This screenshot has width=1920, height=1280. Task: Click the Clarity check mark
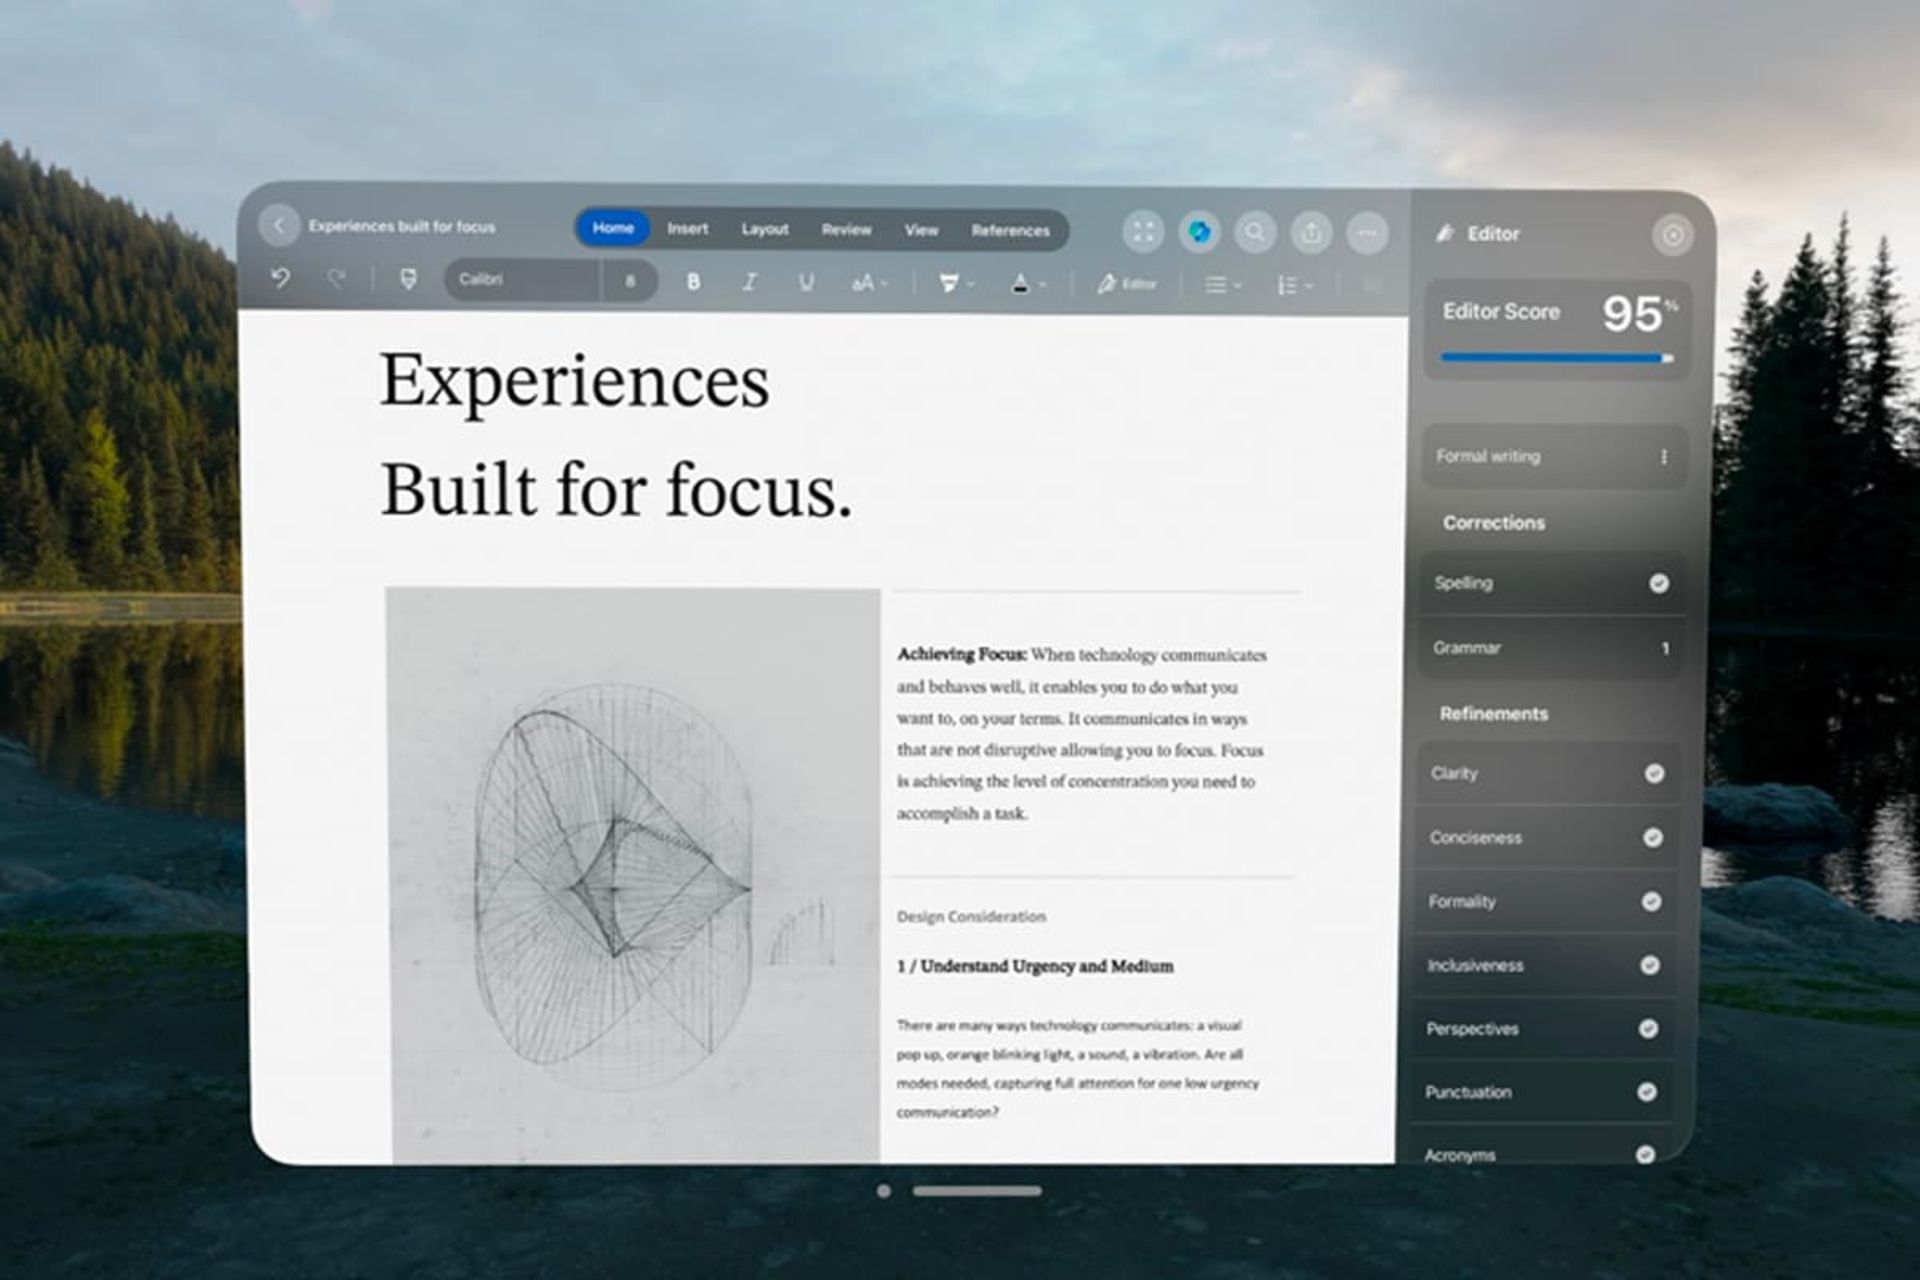1654,773
